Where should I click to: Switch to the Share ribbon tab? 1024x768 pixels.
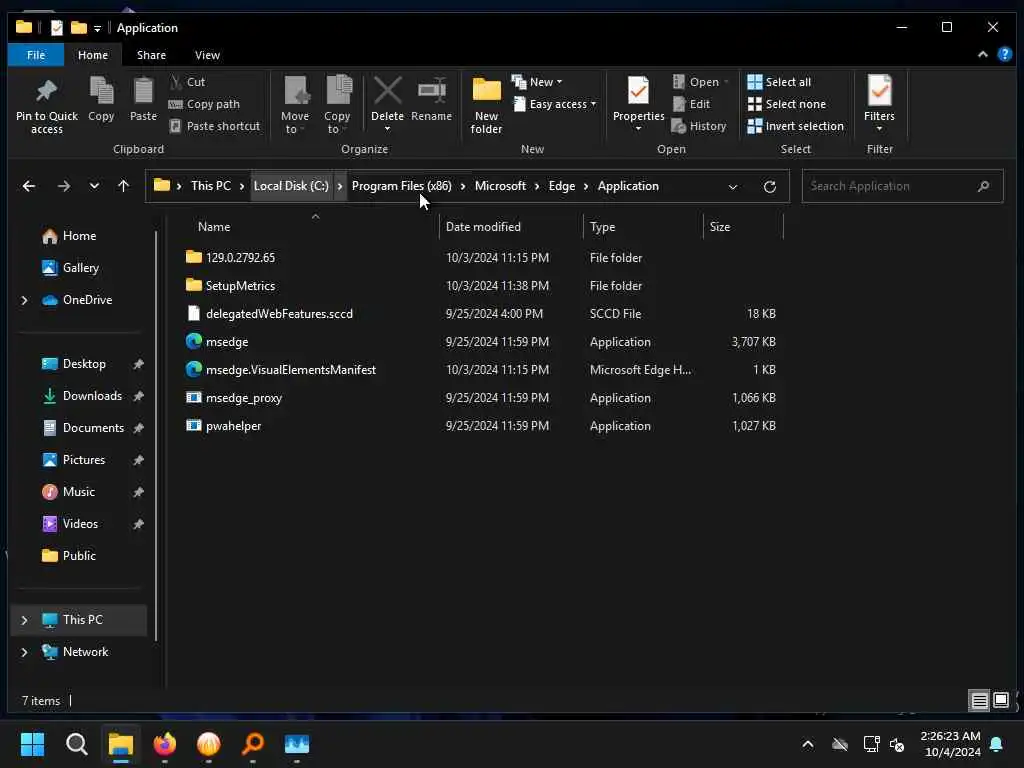(x=152, y=55)
